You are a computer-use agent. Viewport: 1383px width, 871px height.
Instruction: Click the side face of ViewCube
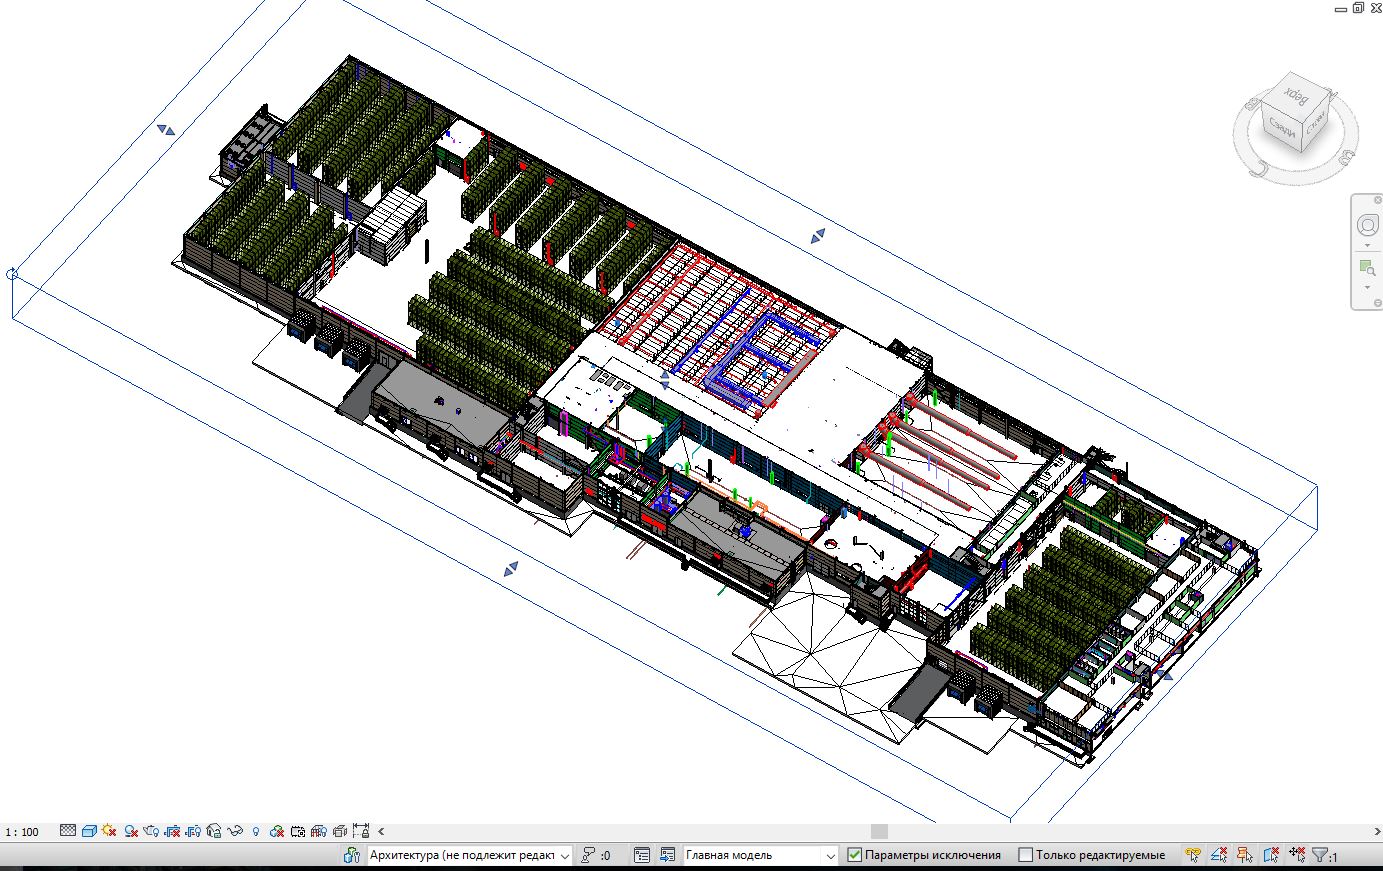point(1316,123)
